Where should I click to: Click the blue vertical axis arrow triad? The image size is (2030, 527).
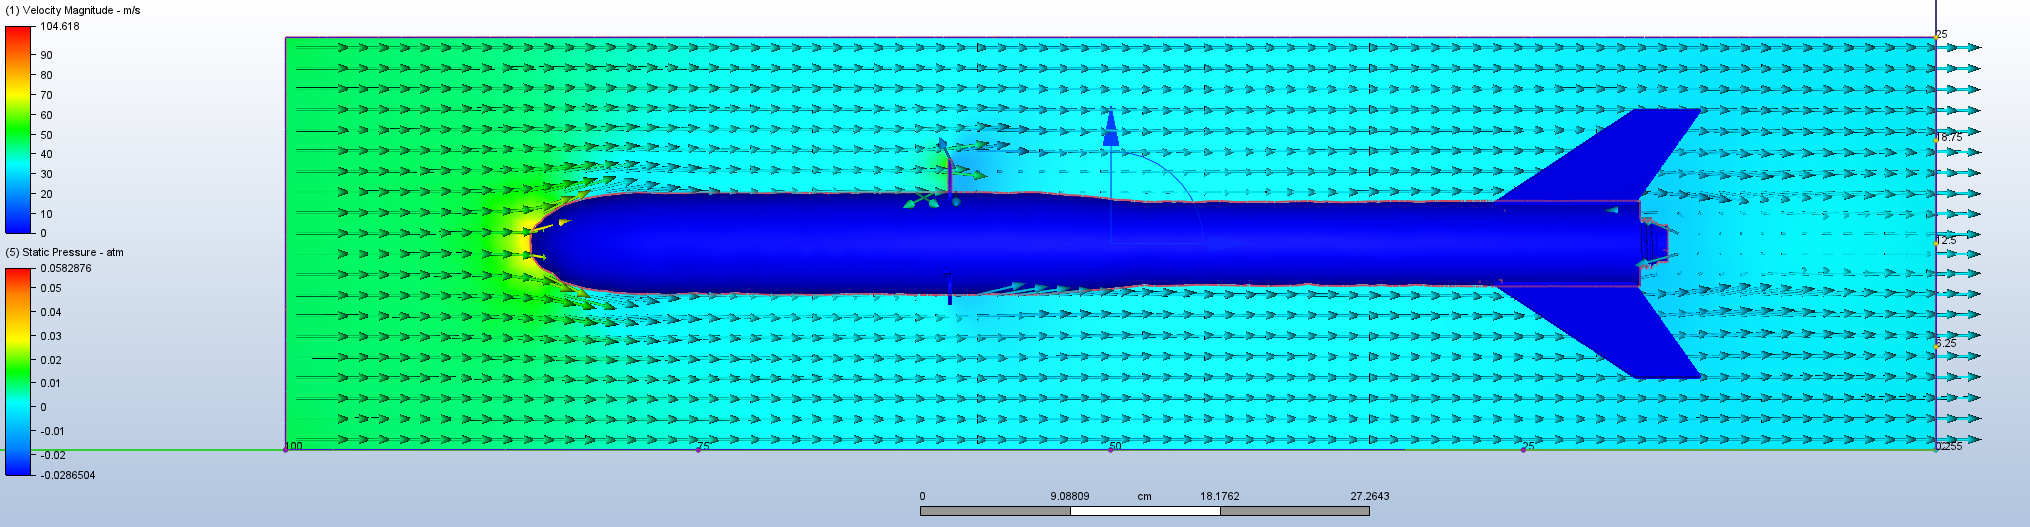pyautogui.click(x=1110, y=130)
